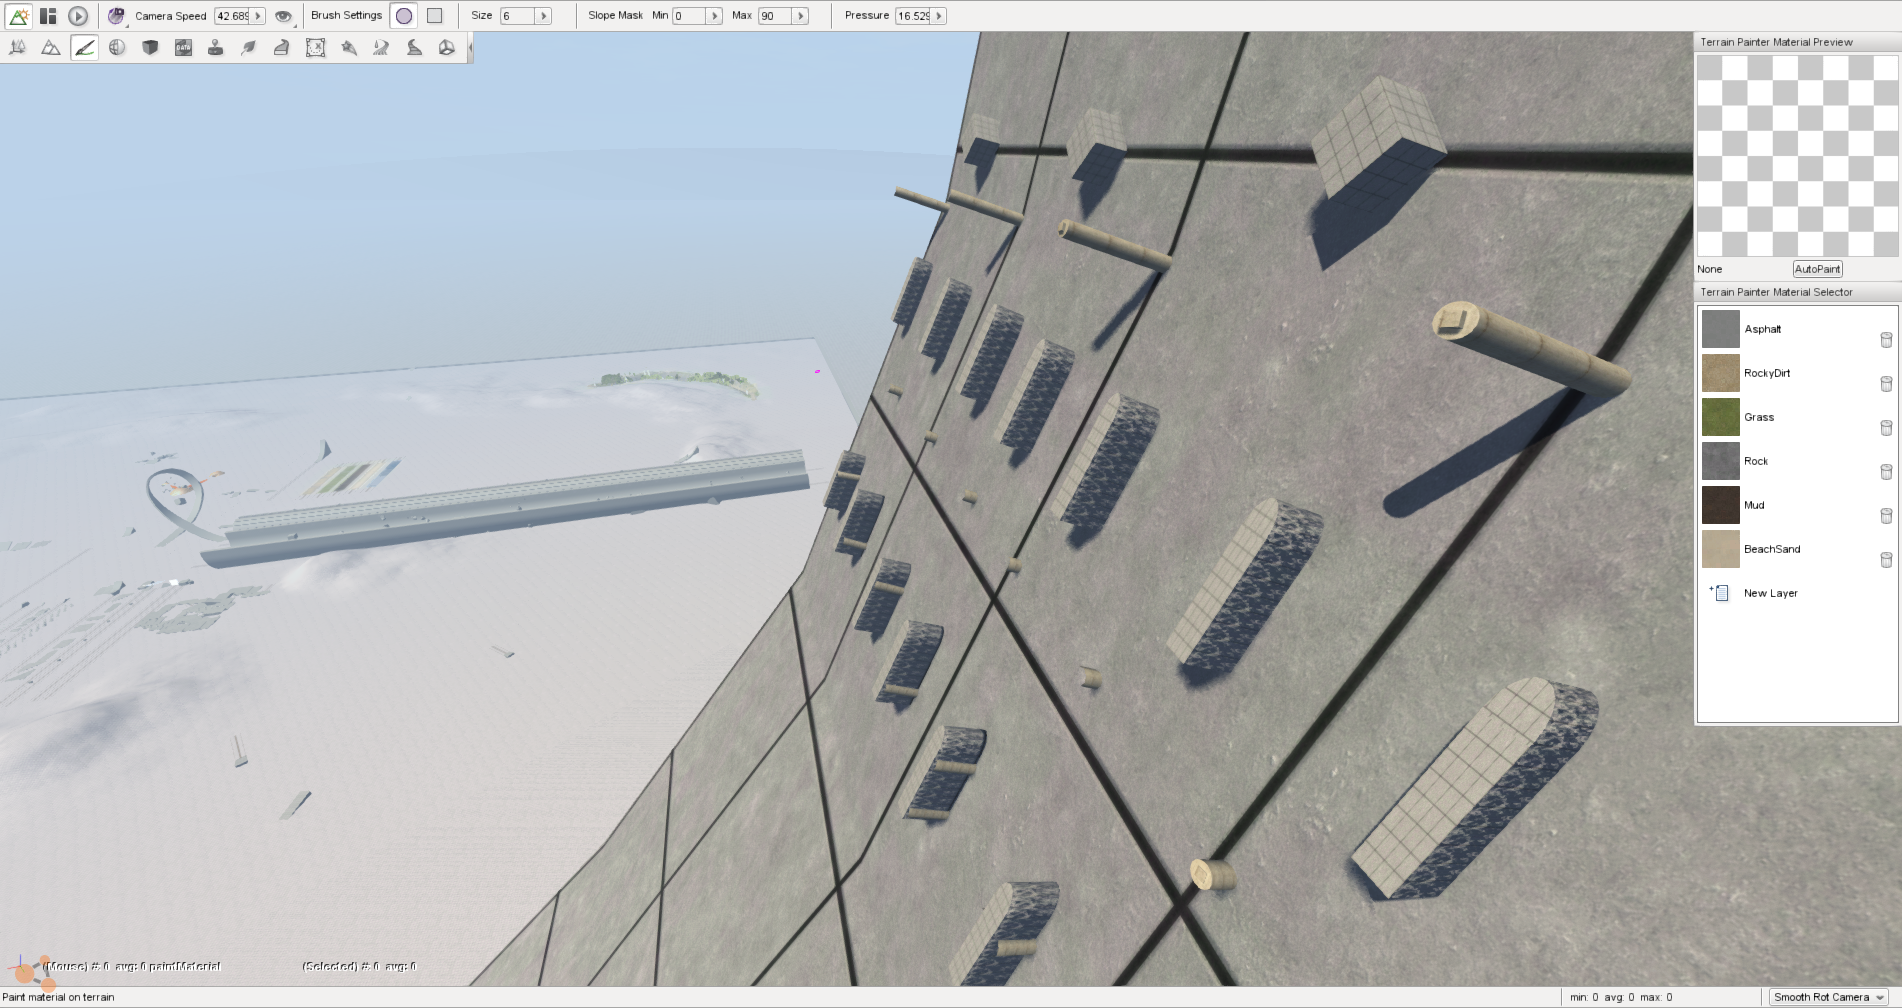1902x1008 pixels.
Task: Delete the Grass material layer
Action: click(x=1886, y=428)
